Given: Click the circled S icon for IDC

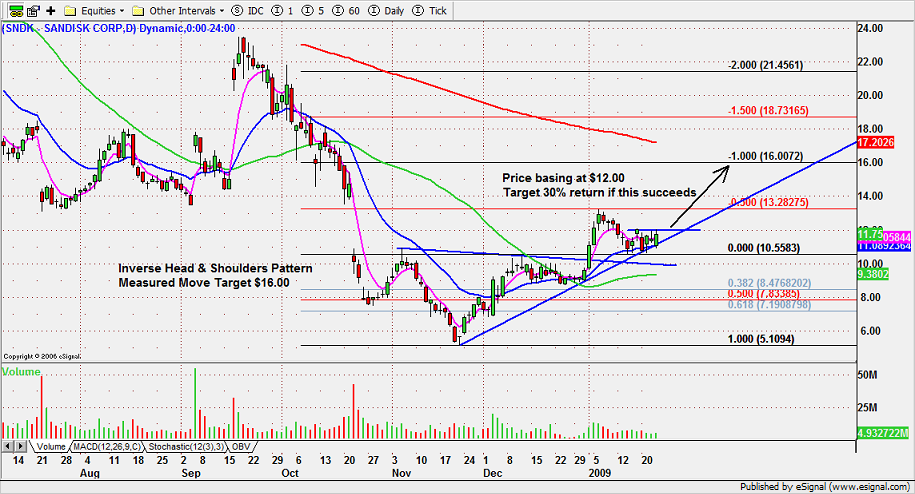Looking at the screenshot, I should 237,10.
